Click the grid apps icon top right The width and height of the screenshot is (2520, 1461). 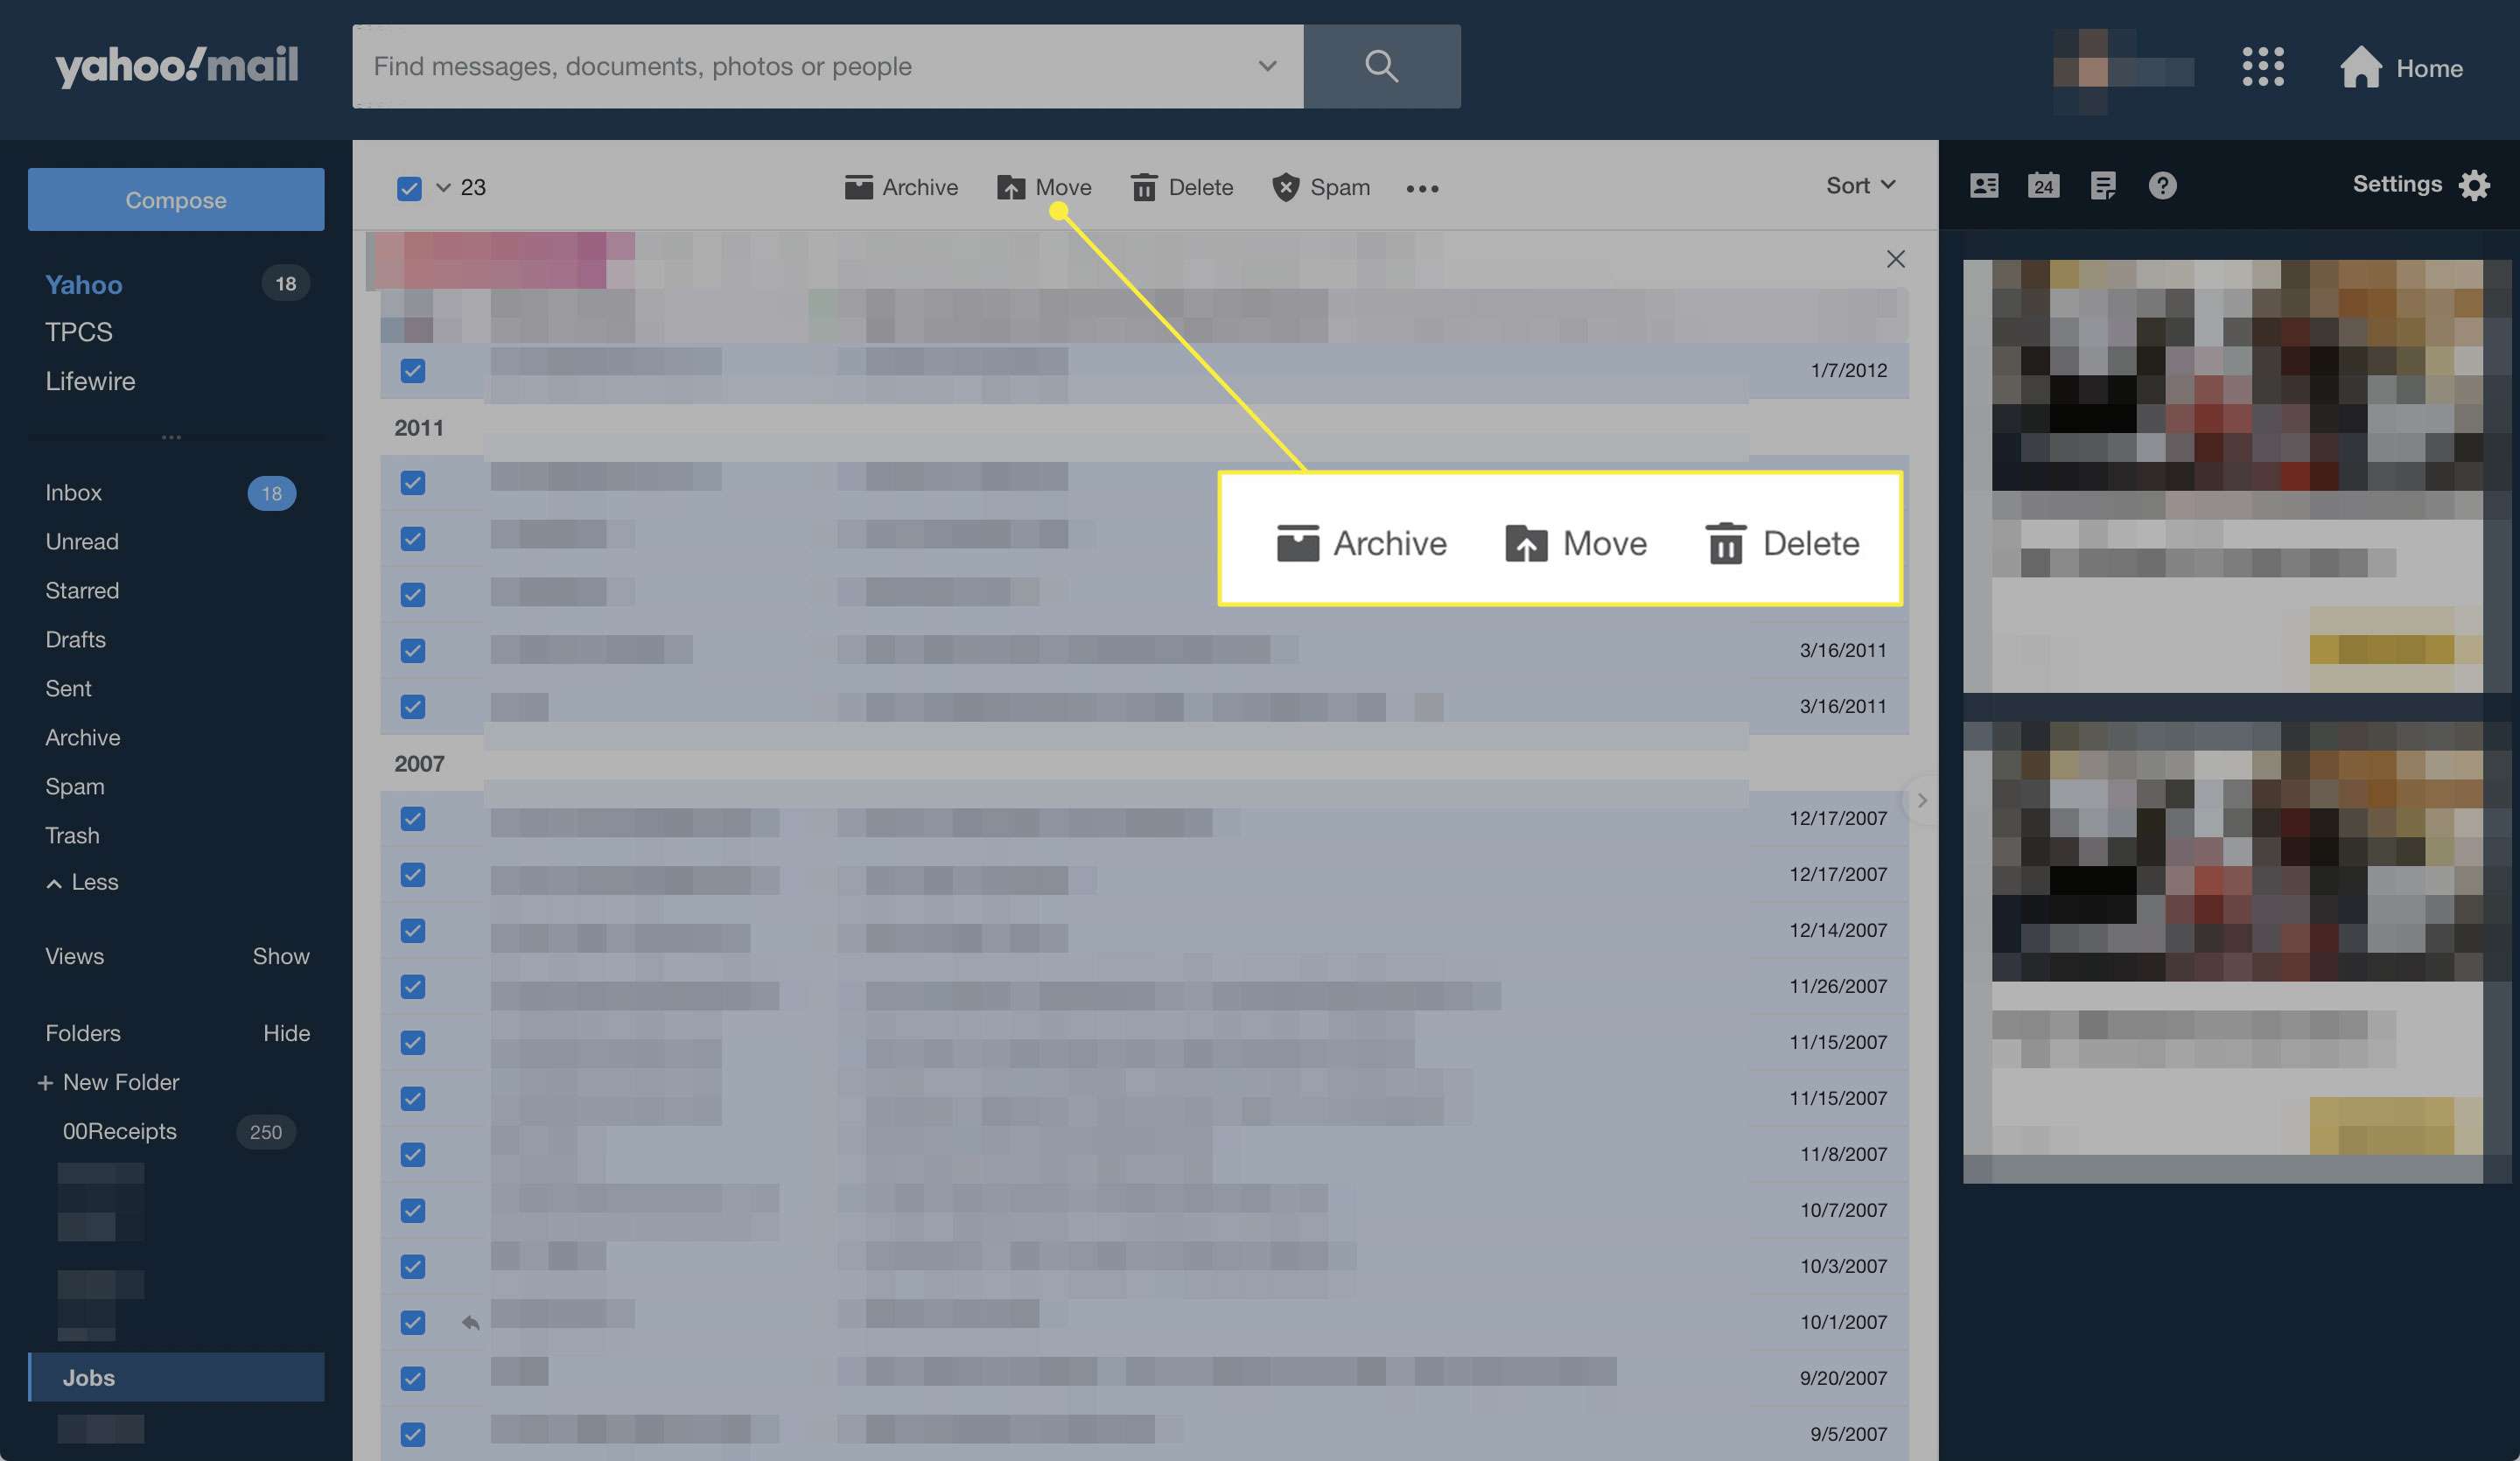2263,66
